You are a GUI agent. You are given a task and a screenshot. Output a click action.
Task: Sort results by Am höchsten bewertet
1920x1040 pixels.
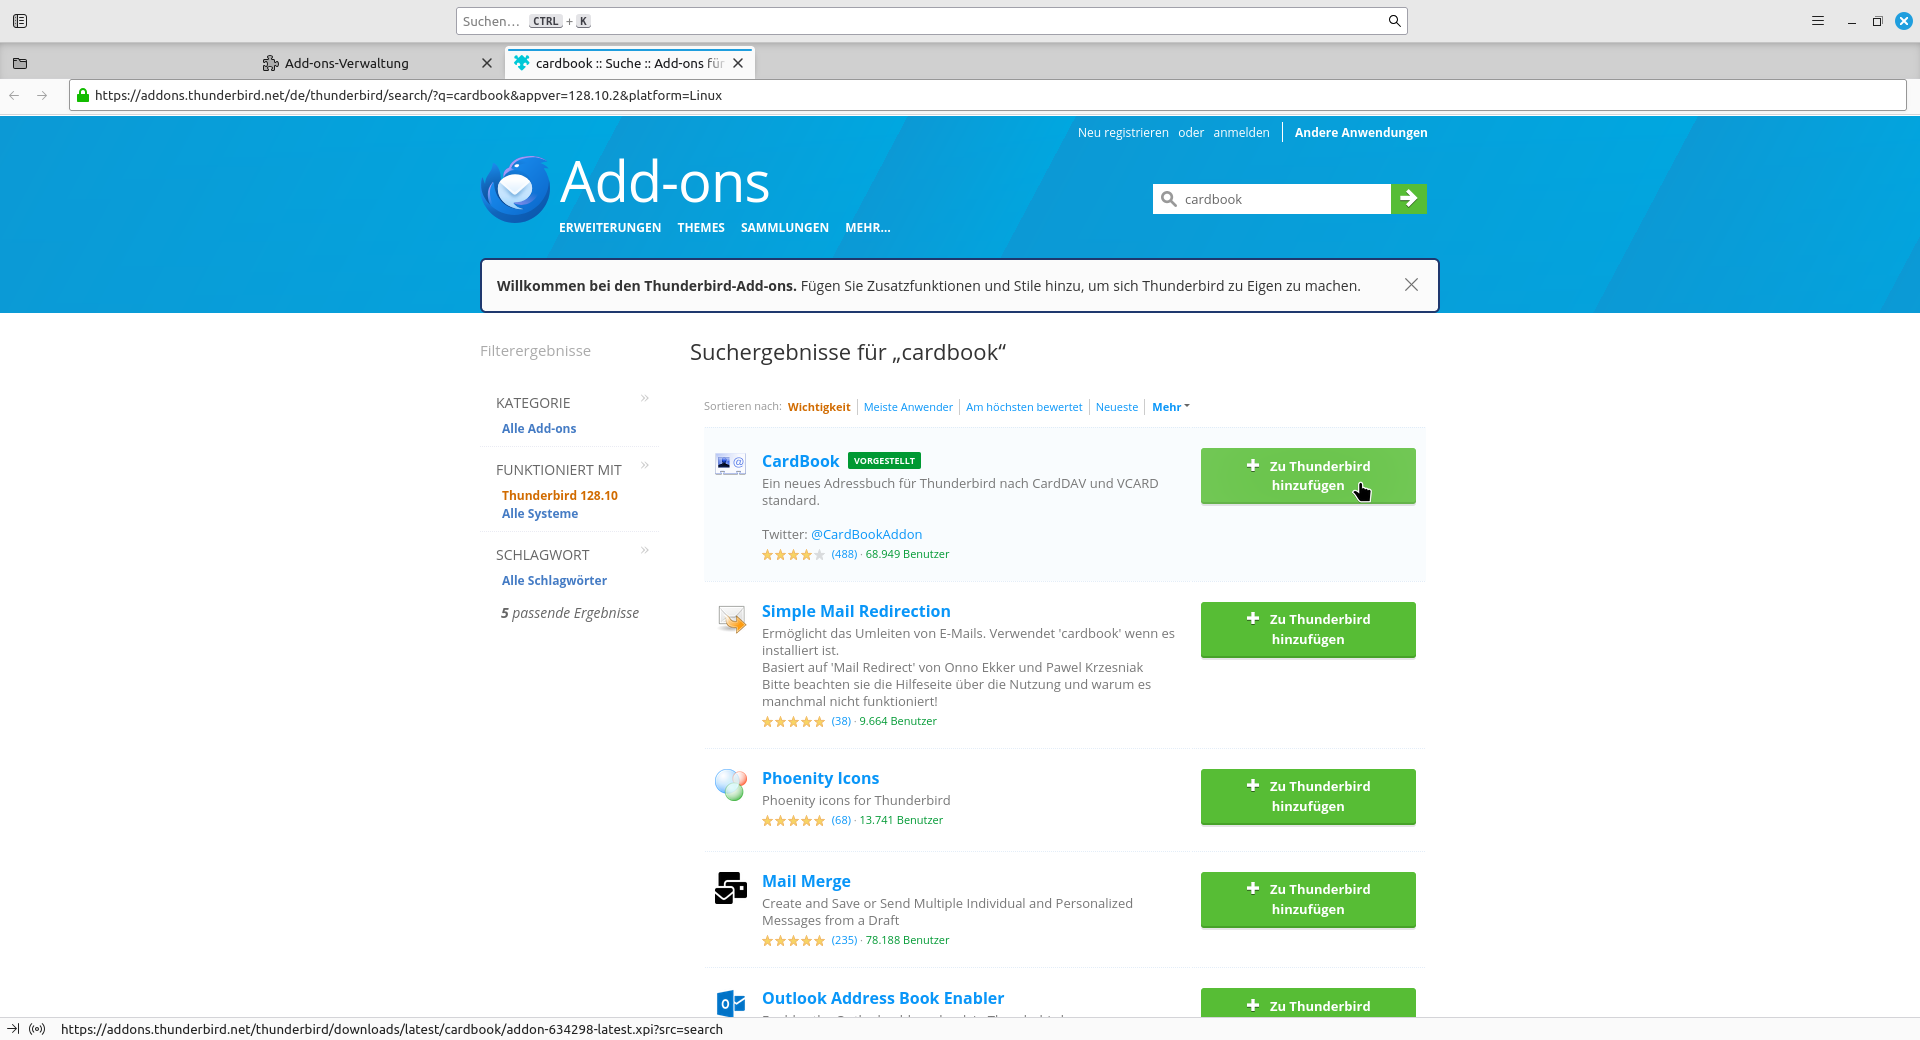click(x=1024, y=407)
